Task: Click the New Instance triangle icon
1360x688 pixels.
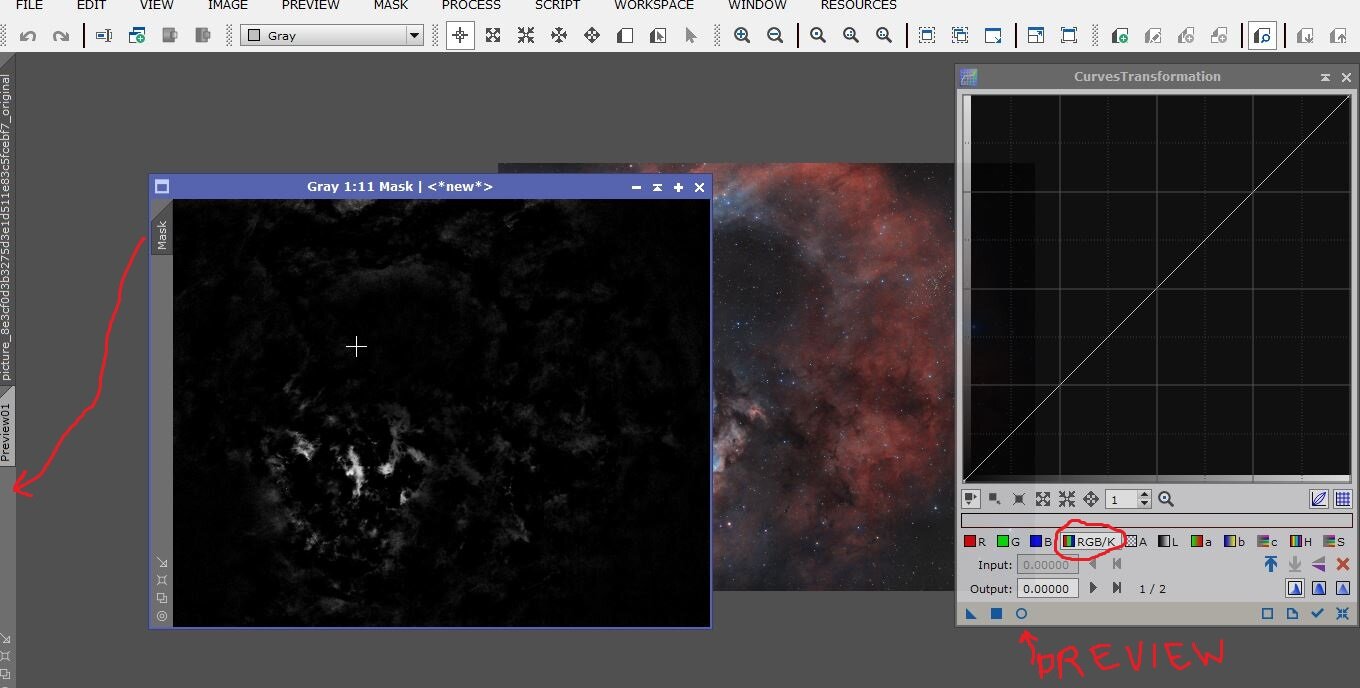Action: tap(971, 614)
